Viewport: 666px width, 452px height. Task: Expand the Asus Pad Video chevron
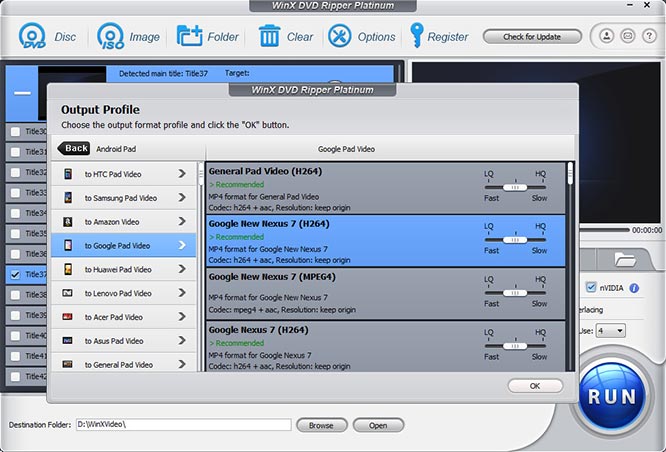182,340
